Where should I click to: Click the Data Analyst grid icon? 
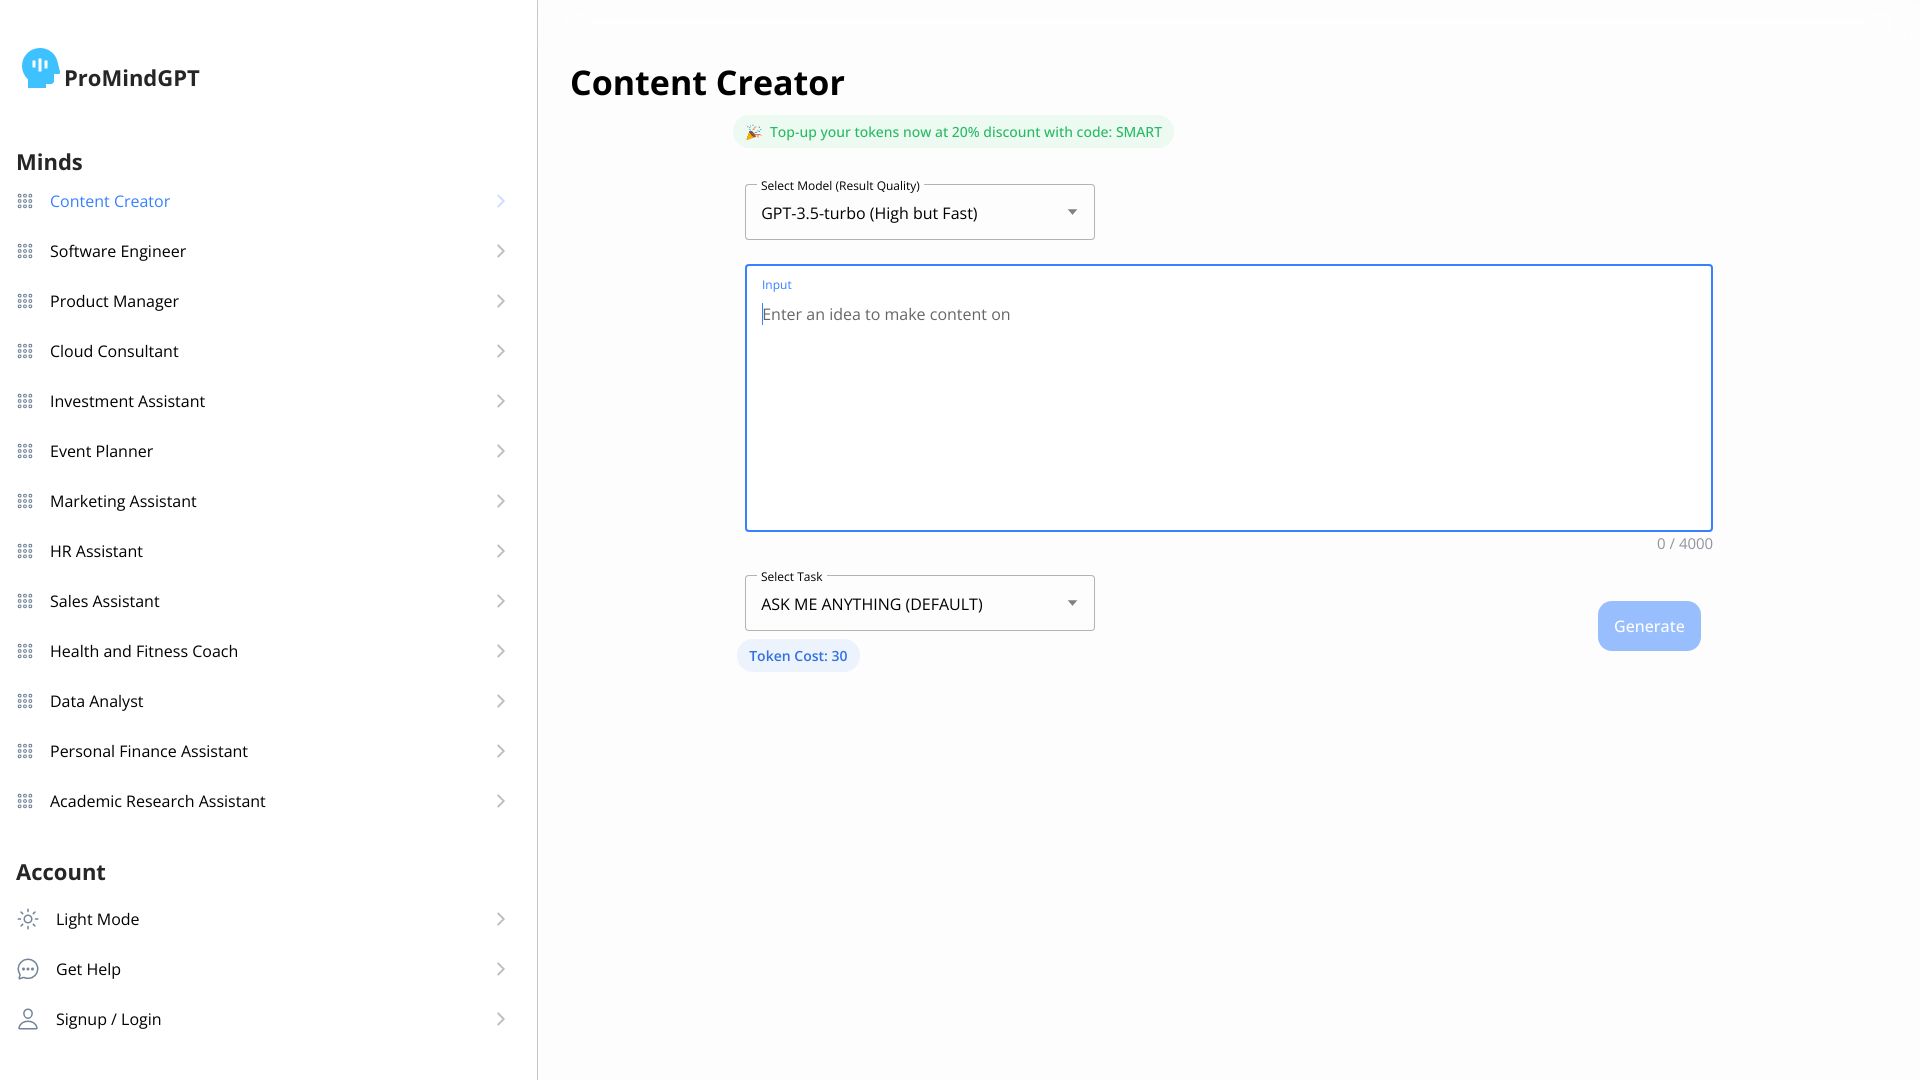tap(25, 700)
